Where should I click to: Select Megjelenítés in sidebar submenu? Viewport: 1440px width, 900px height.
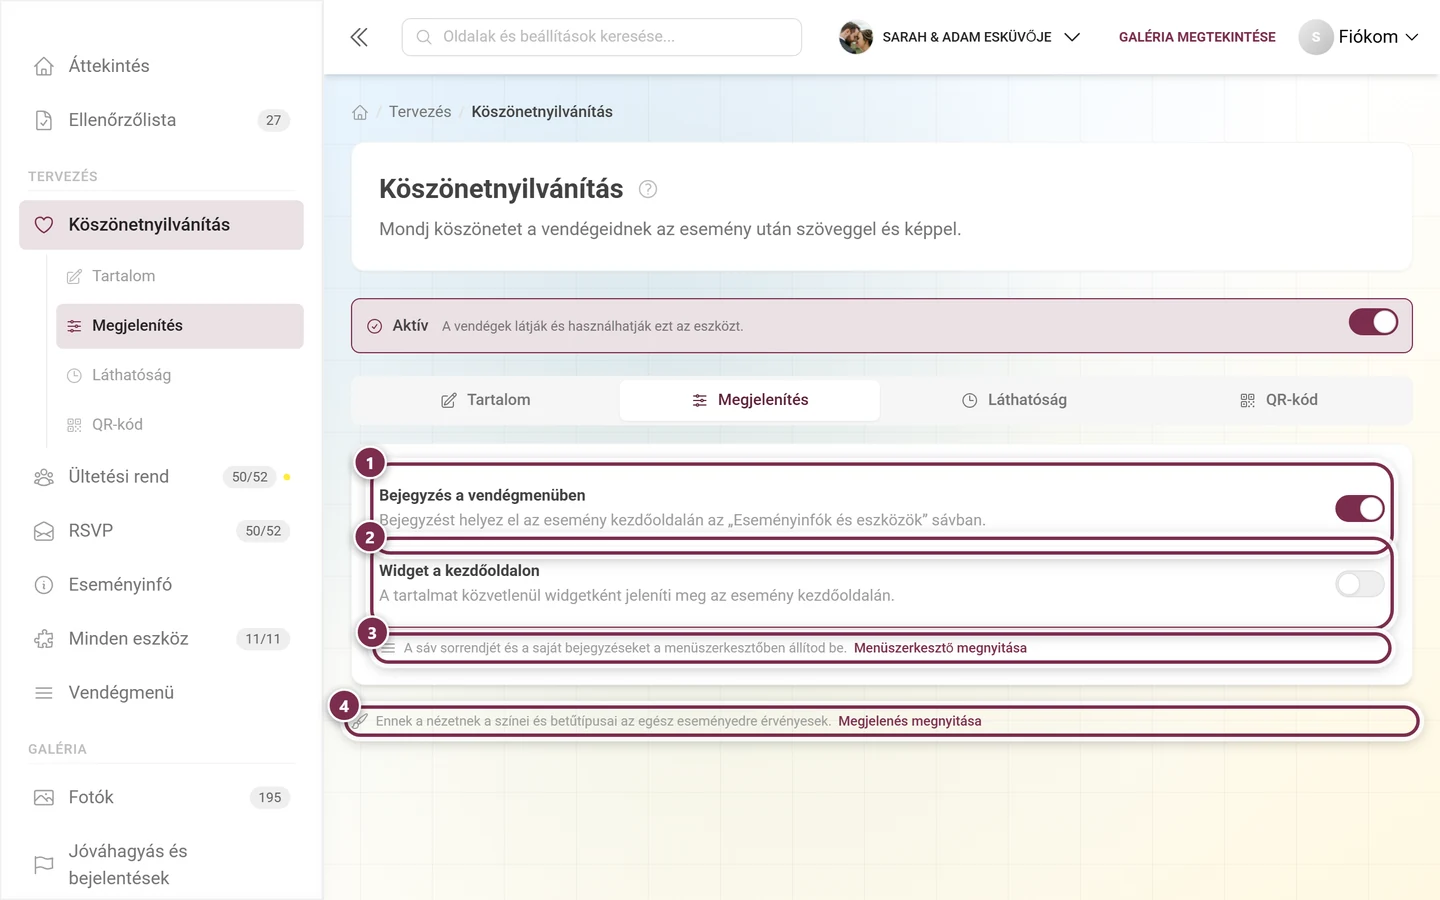[x=180, y=326]
